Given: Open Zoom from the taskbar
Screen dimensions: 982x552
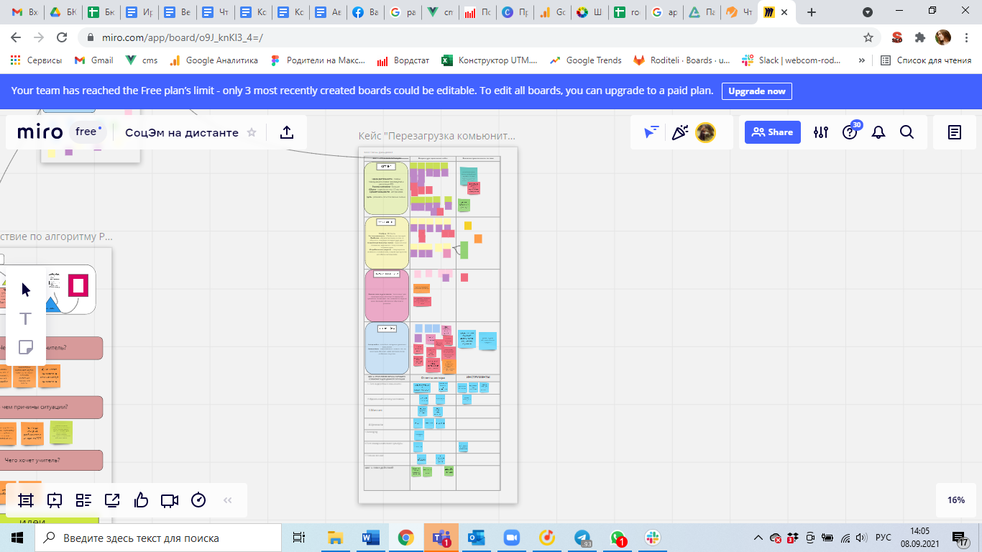Looking at the screenshot, I should pos(512,538).
